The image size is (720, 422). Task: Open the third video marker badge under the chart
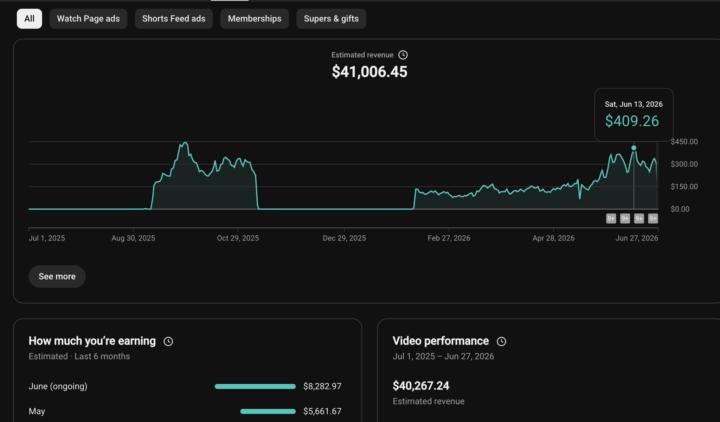tap(639, 219)
